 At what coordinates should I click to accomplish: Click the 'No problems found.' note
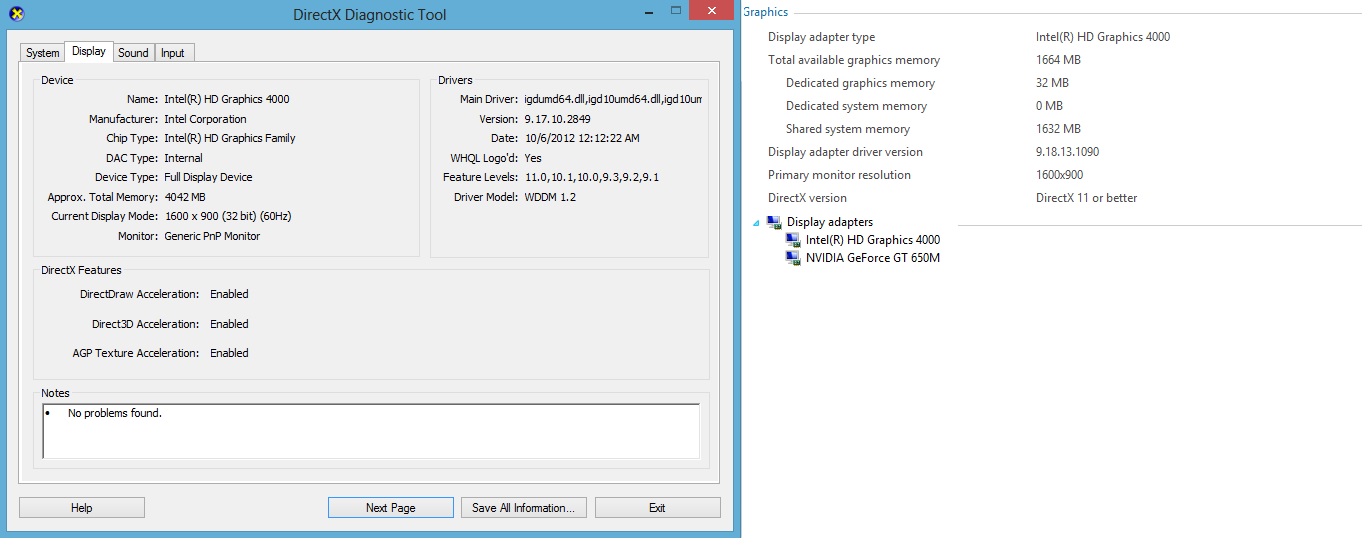pyautogui.click(x=115, y=413)
